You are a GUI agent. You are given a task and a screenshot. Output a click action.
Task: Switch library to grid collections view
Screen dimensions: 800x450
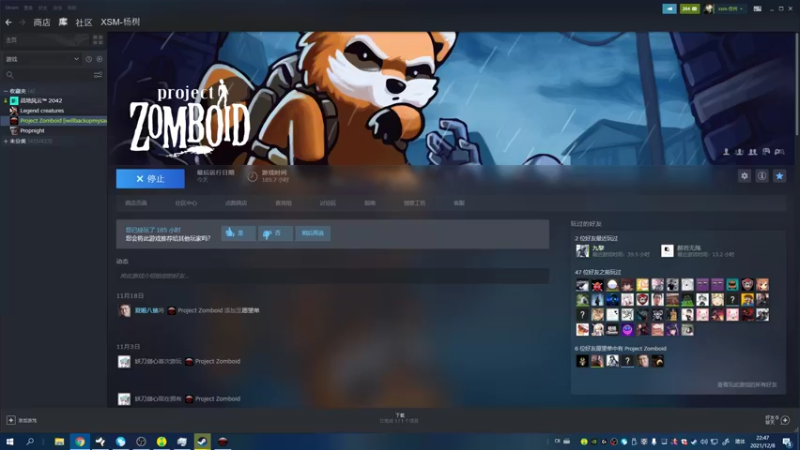(x=98, y=40)
